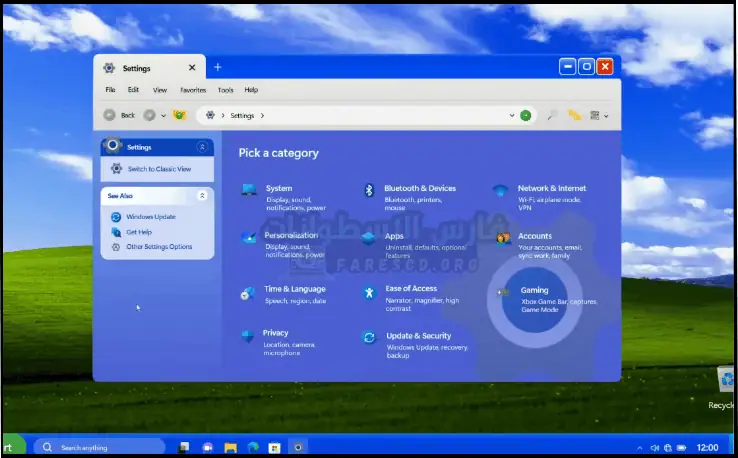Open the File menu
Image resolution: width=738 pixels, height=458 pixels.
pos(110,89)
